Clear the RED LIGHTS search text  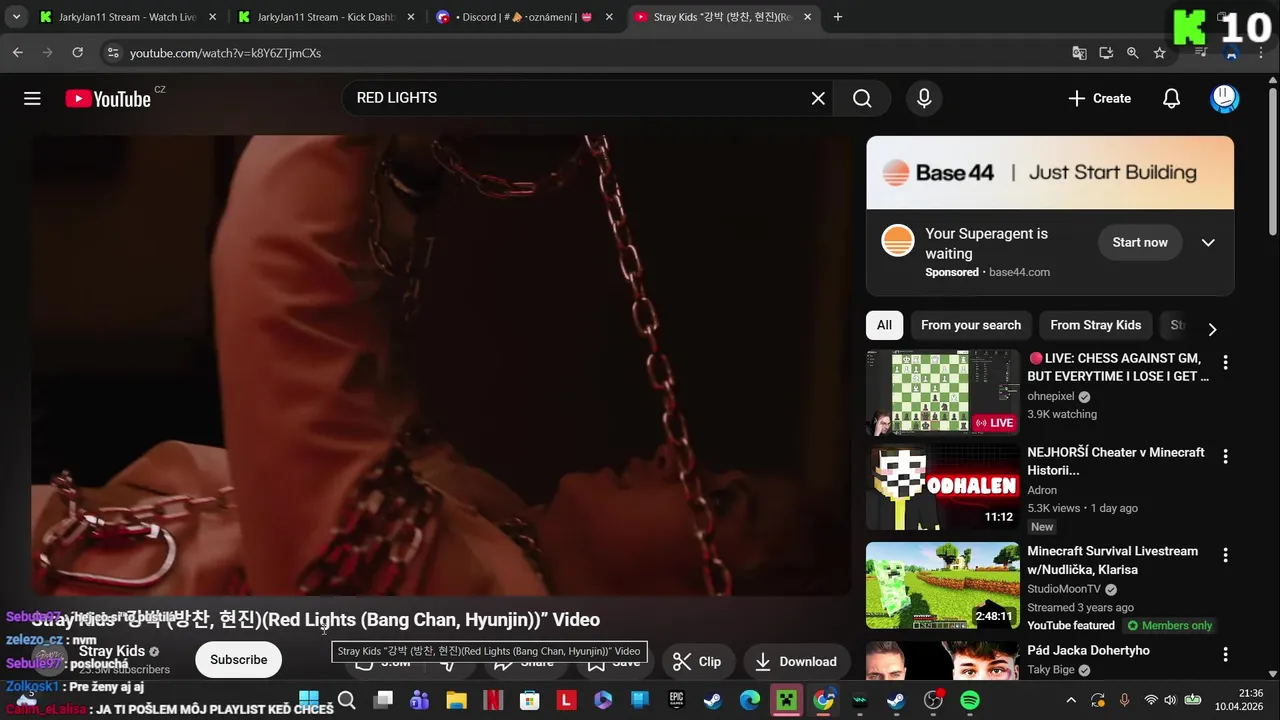818,98
